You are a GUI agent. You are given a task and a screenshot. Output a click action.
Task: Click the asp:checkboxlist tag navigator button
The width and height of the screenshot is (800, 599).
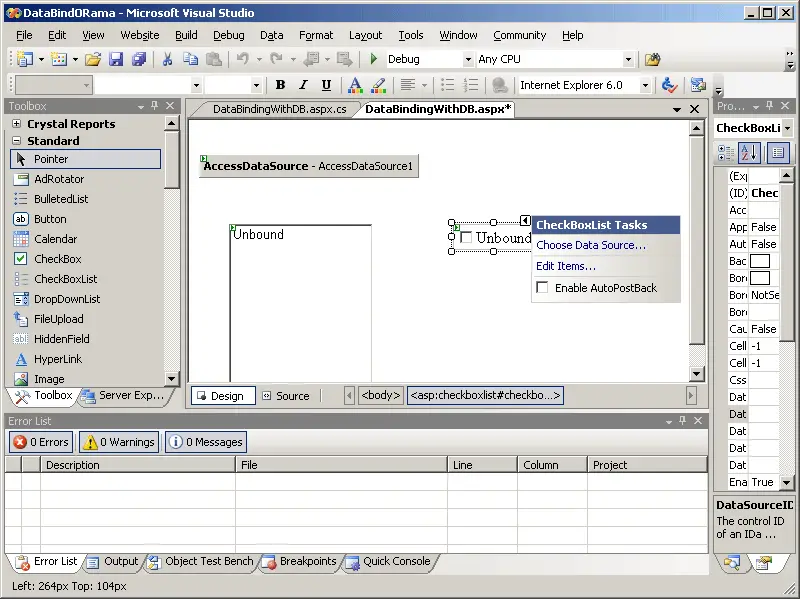tap(485, 395)
